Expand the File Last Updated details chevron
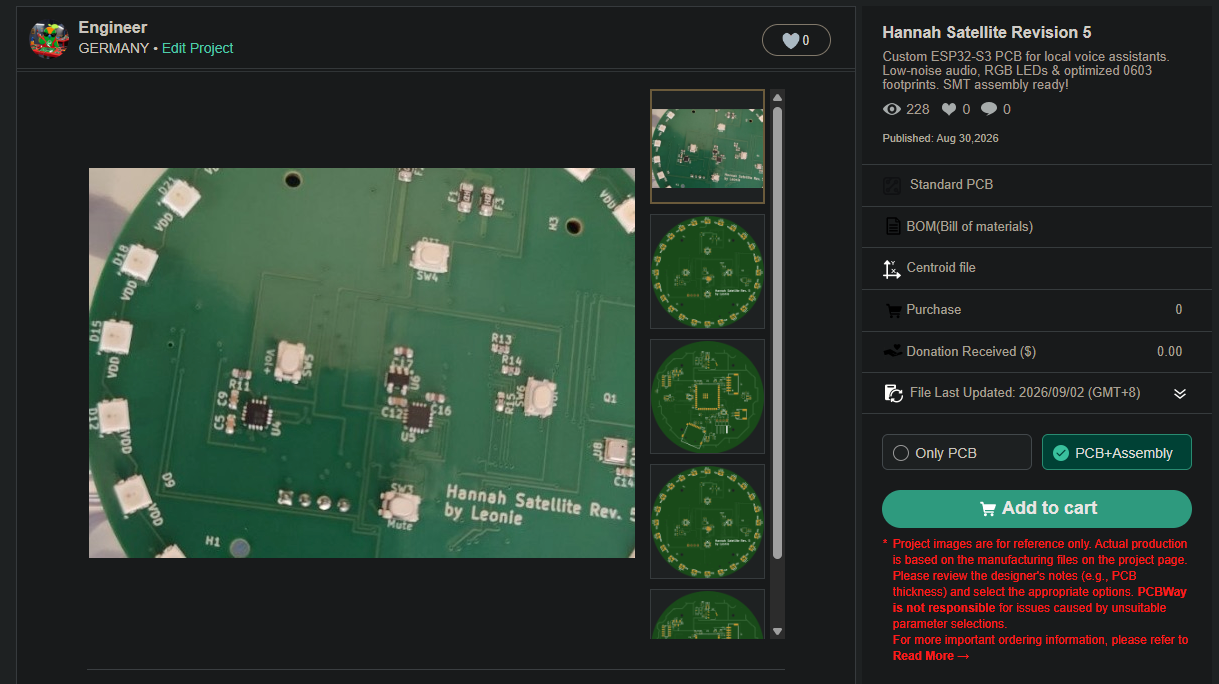 pyautogui.click(x=1180, y=394)
